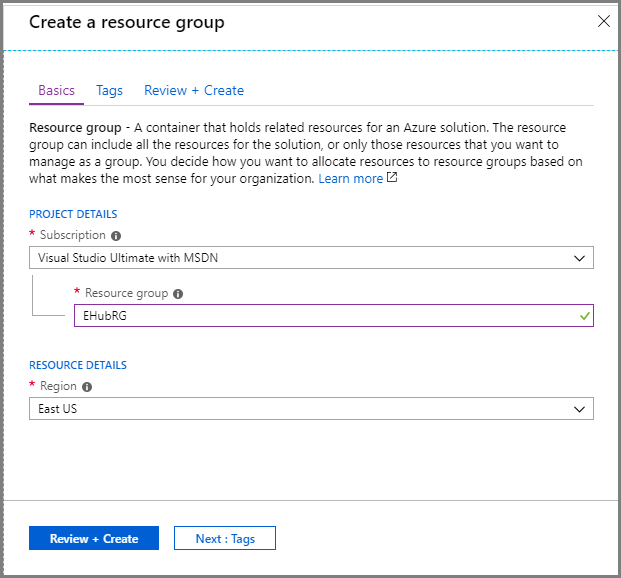Viewport: 621px width, 578px height.
Task: Click the Project Details section heading
Action: pos(73,214)
